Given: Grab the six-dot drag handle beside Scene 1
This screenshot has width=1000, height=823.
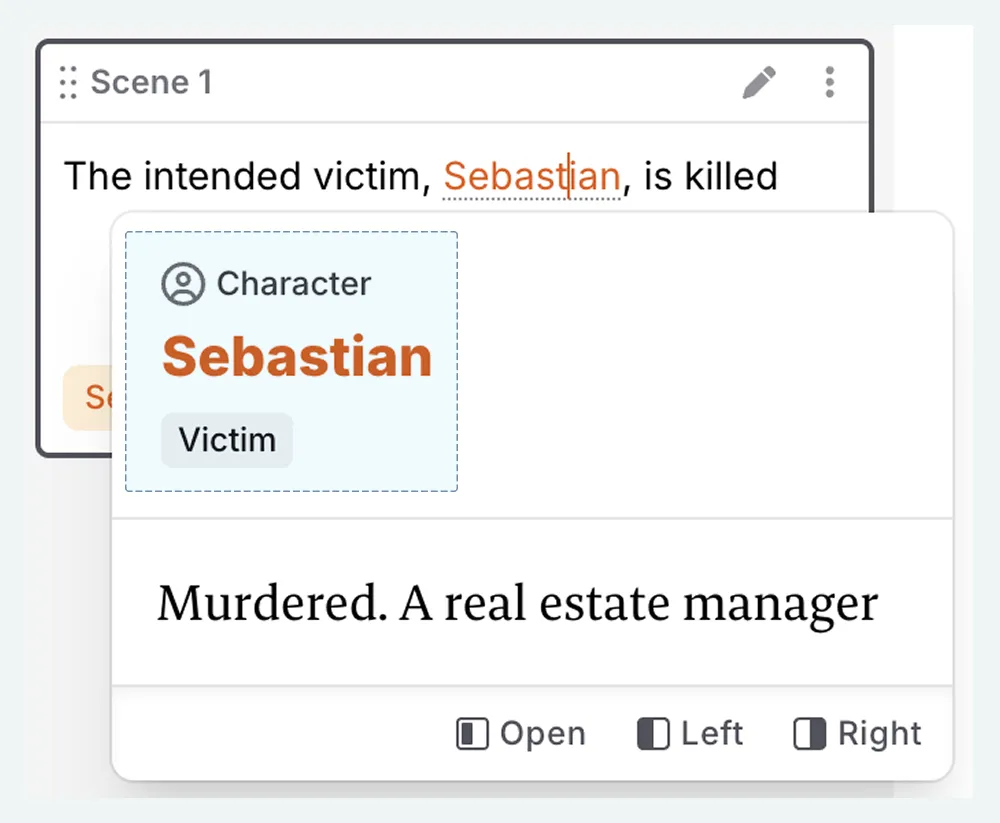Looking at the screenshot, I should [x=68, y=82].
